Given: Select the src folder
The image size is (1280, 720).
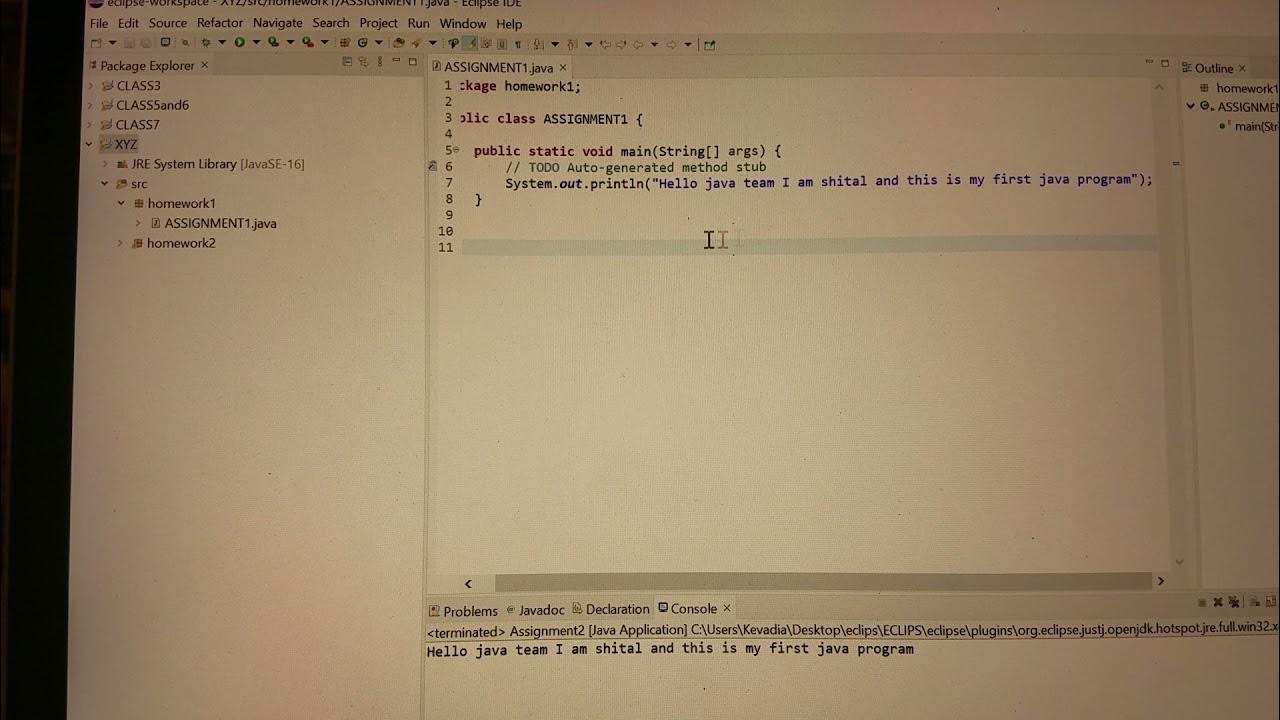Looking at the screenshot, I should pyautogui.click(x=131, y=184).
